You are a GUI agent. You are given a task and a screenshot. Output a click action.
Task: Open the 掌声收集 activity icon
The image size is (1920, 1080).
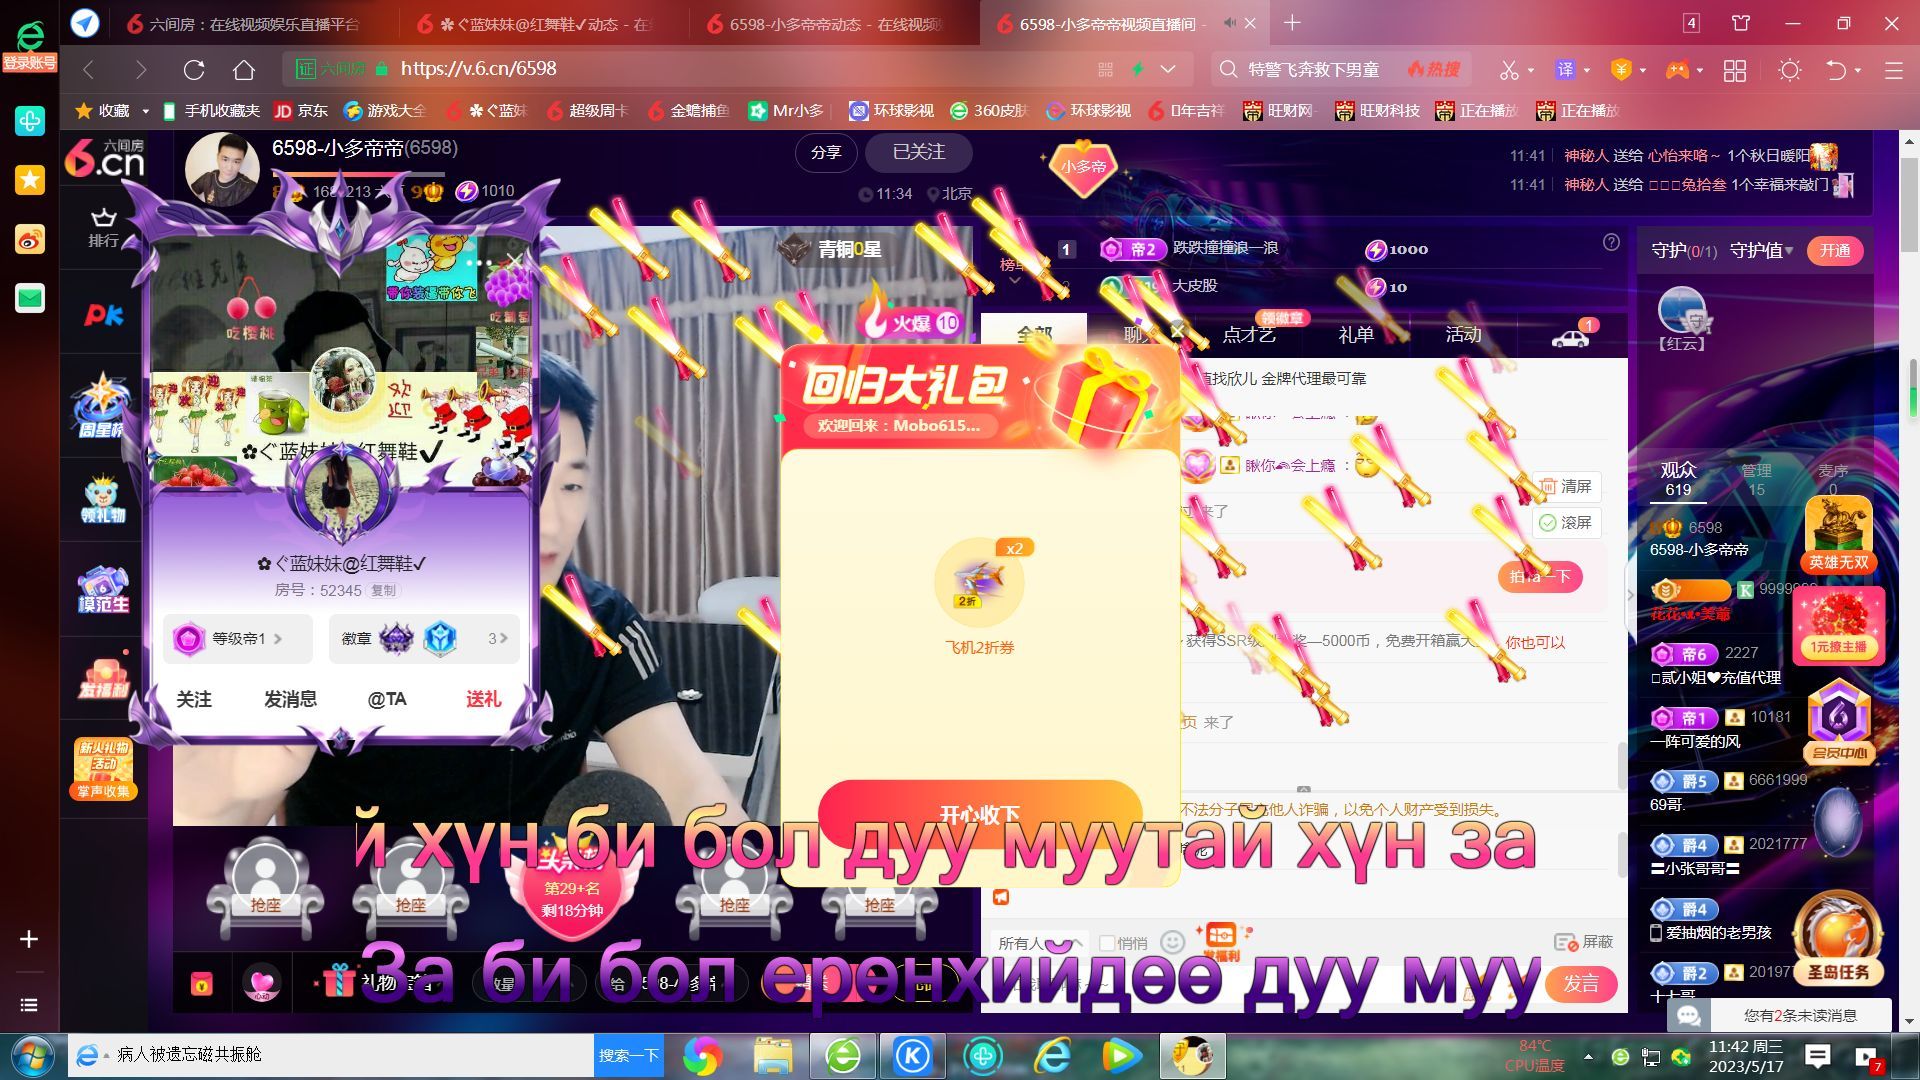(x=104, y=769)
